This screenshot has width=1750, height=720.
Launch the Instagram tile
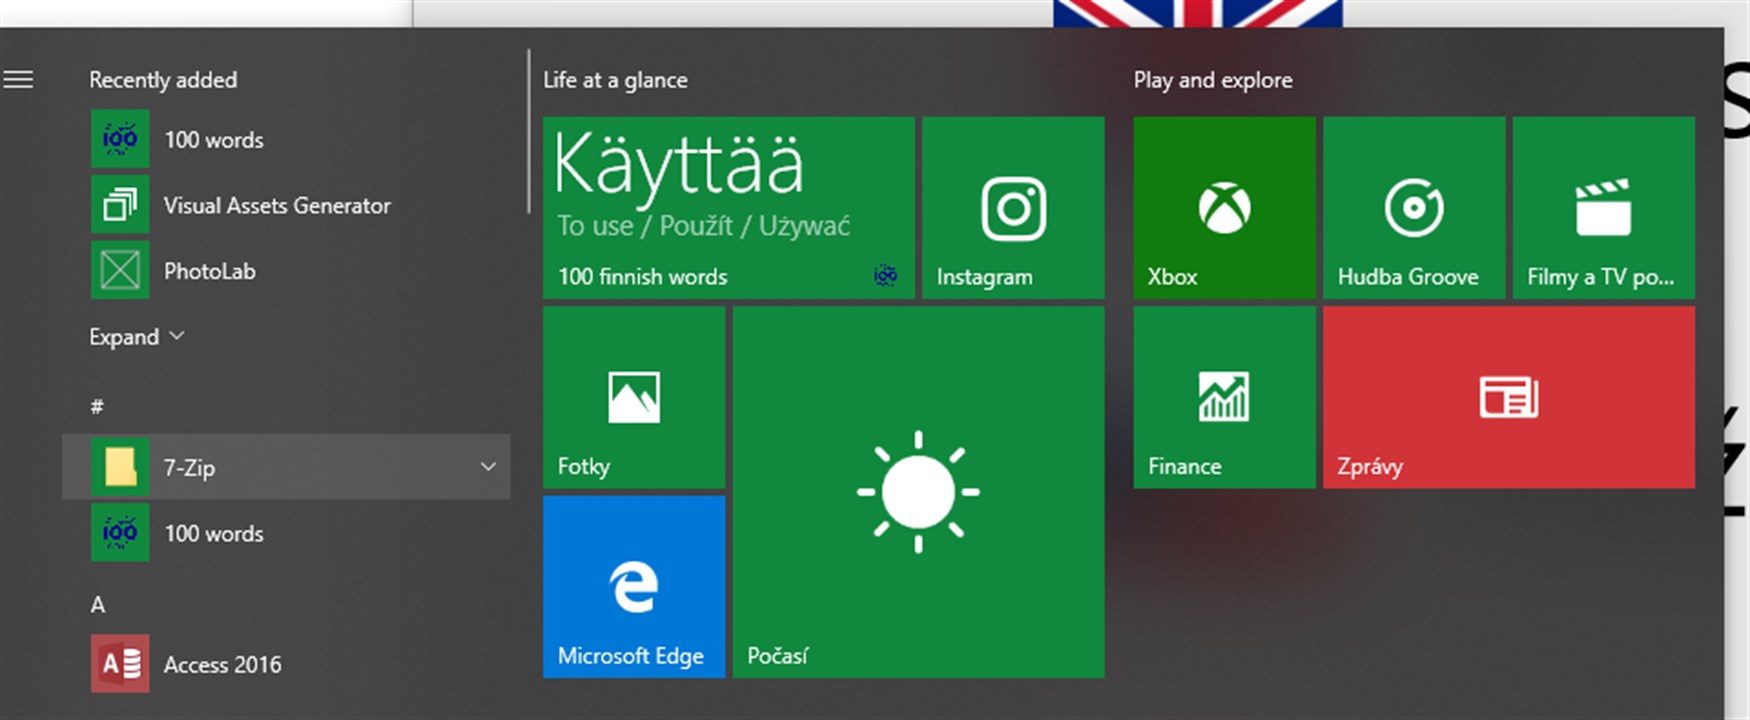point(1013,208)
